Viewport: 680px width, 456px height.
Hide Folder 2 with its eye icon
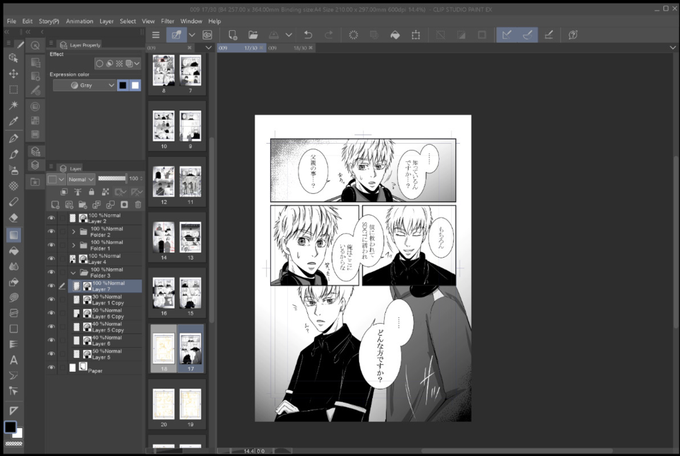coord(51,231)
